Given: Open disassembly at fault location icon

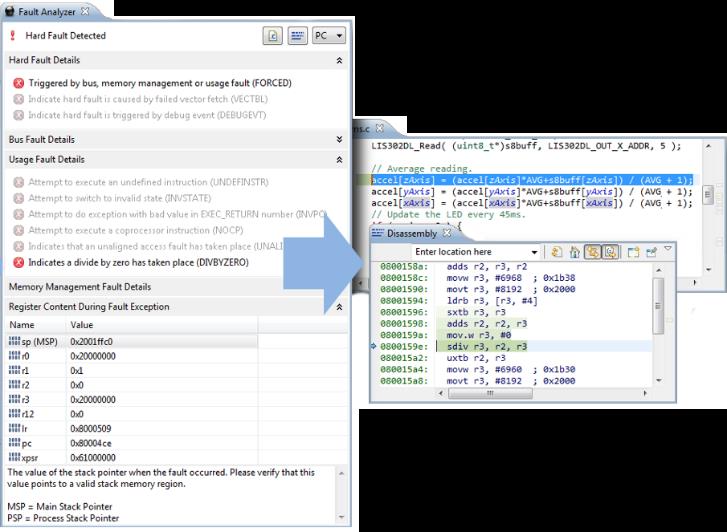Looking at the screenshot, I should (297, 36).
